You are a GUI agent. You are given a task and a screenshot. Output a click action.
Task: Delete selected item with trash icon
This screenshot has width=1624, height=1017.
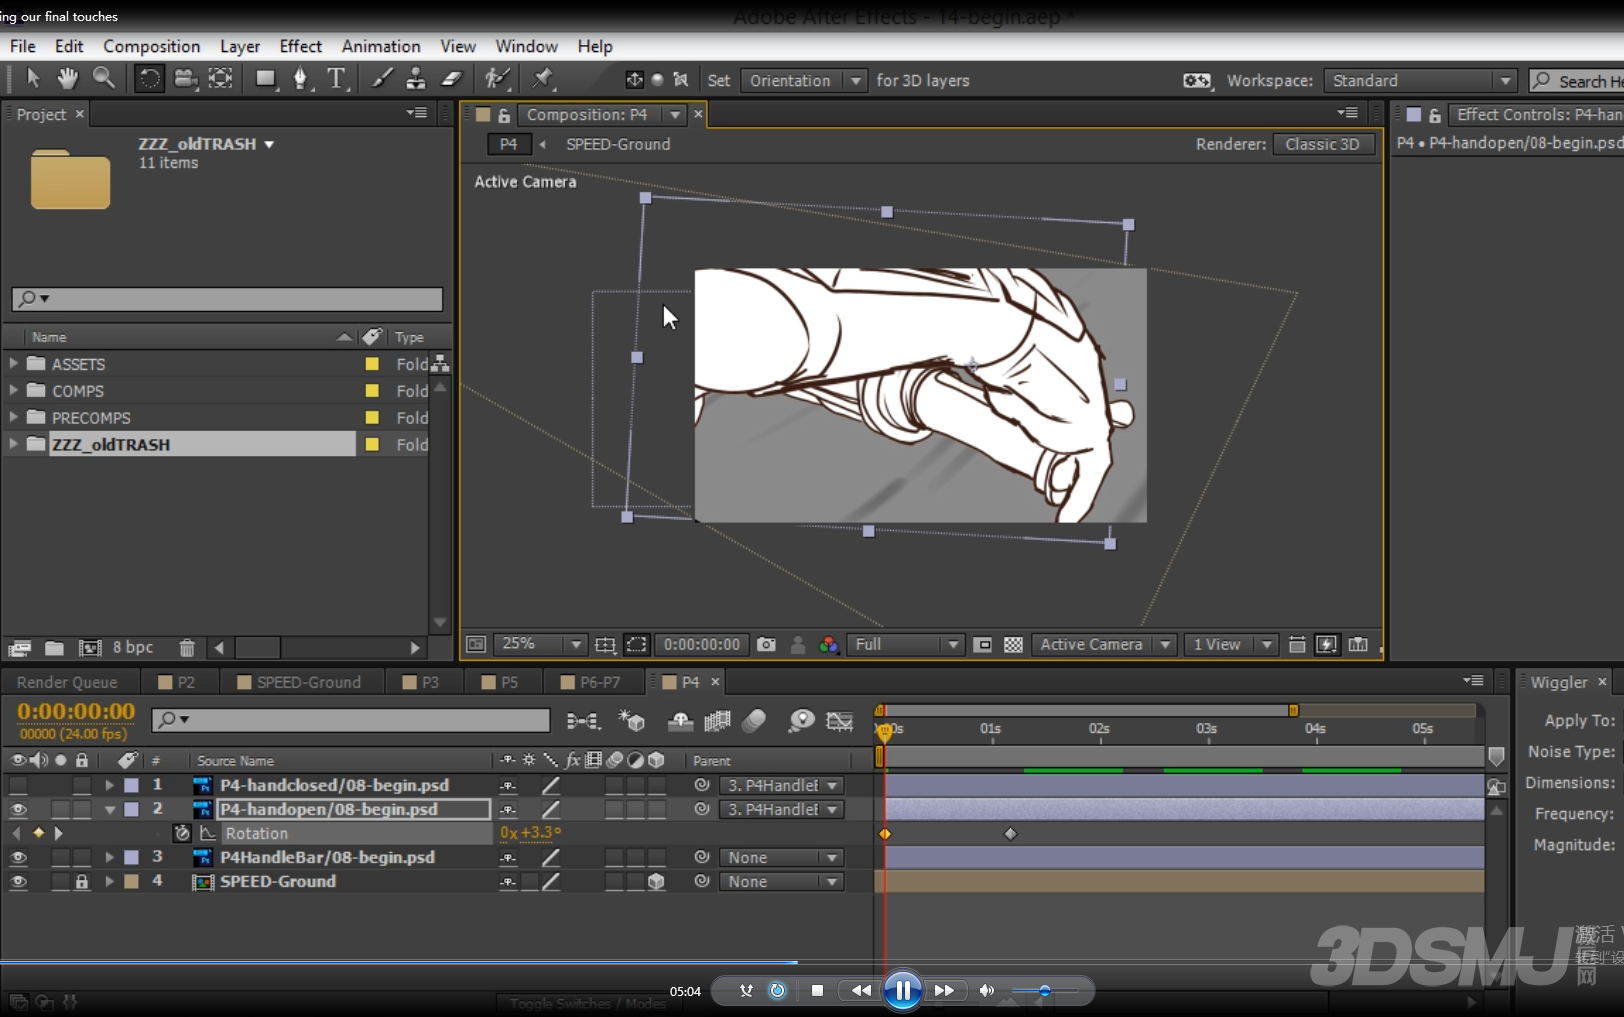187,648
